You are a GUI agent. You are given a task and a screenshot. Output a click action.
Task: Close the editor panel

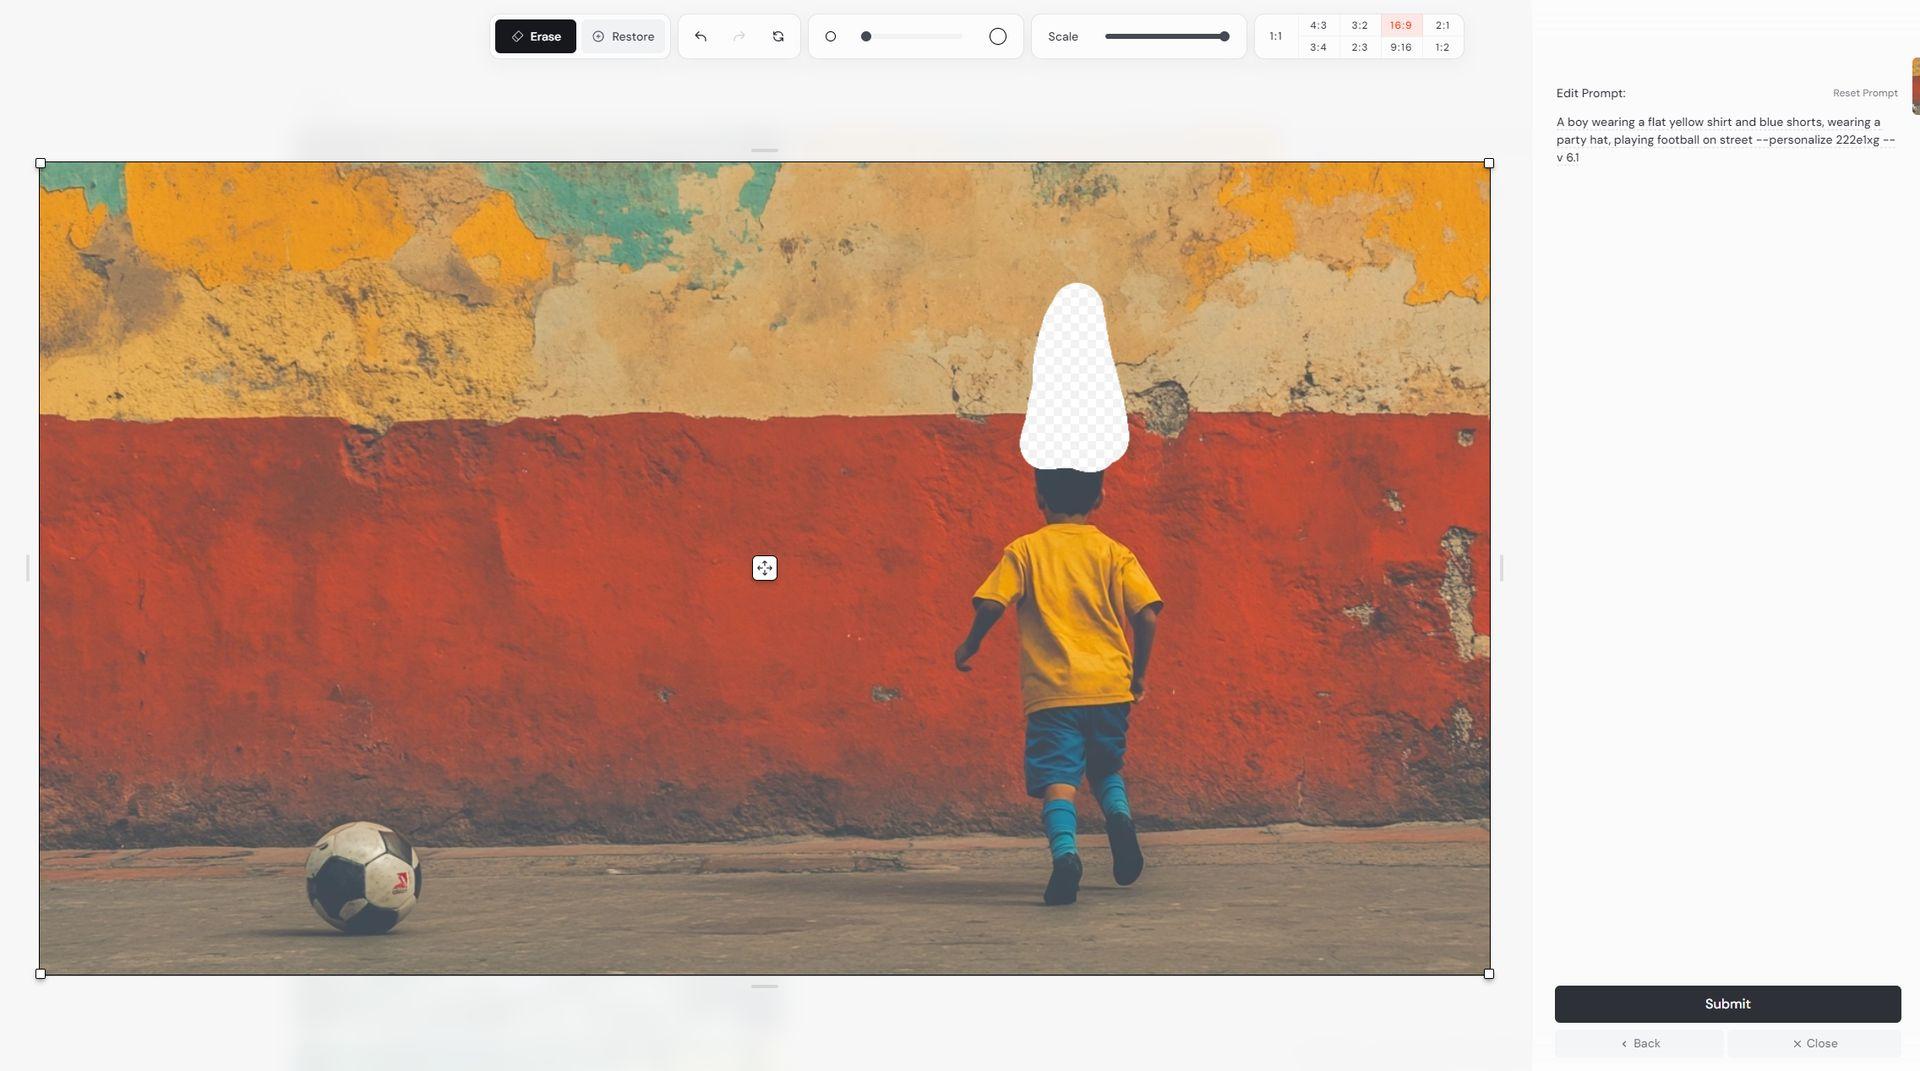pyautogui.click(x=1814, y=1044)
